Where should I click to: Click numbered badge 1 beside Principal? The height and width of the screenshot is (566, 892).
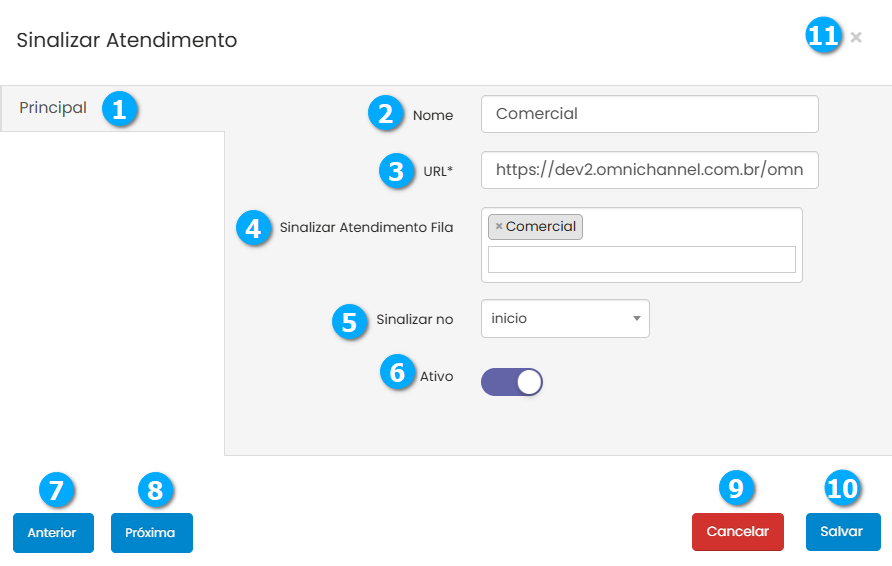(119, 109)
